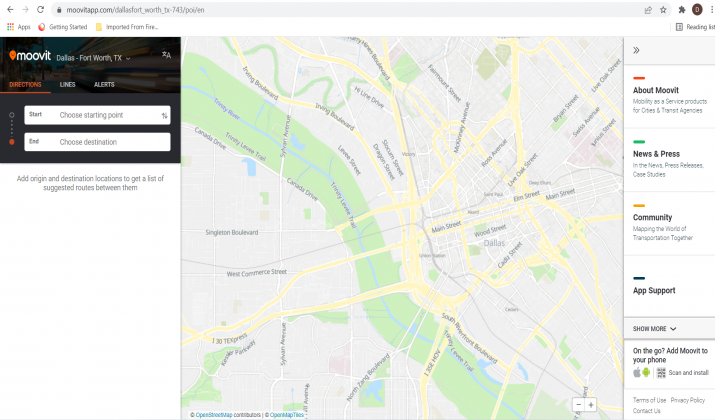Switch to the ALERTS tab

pos(104,84)
